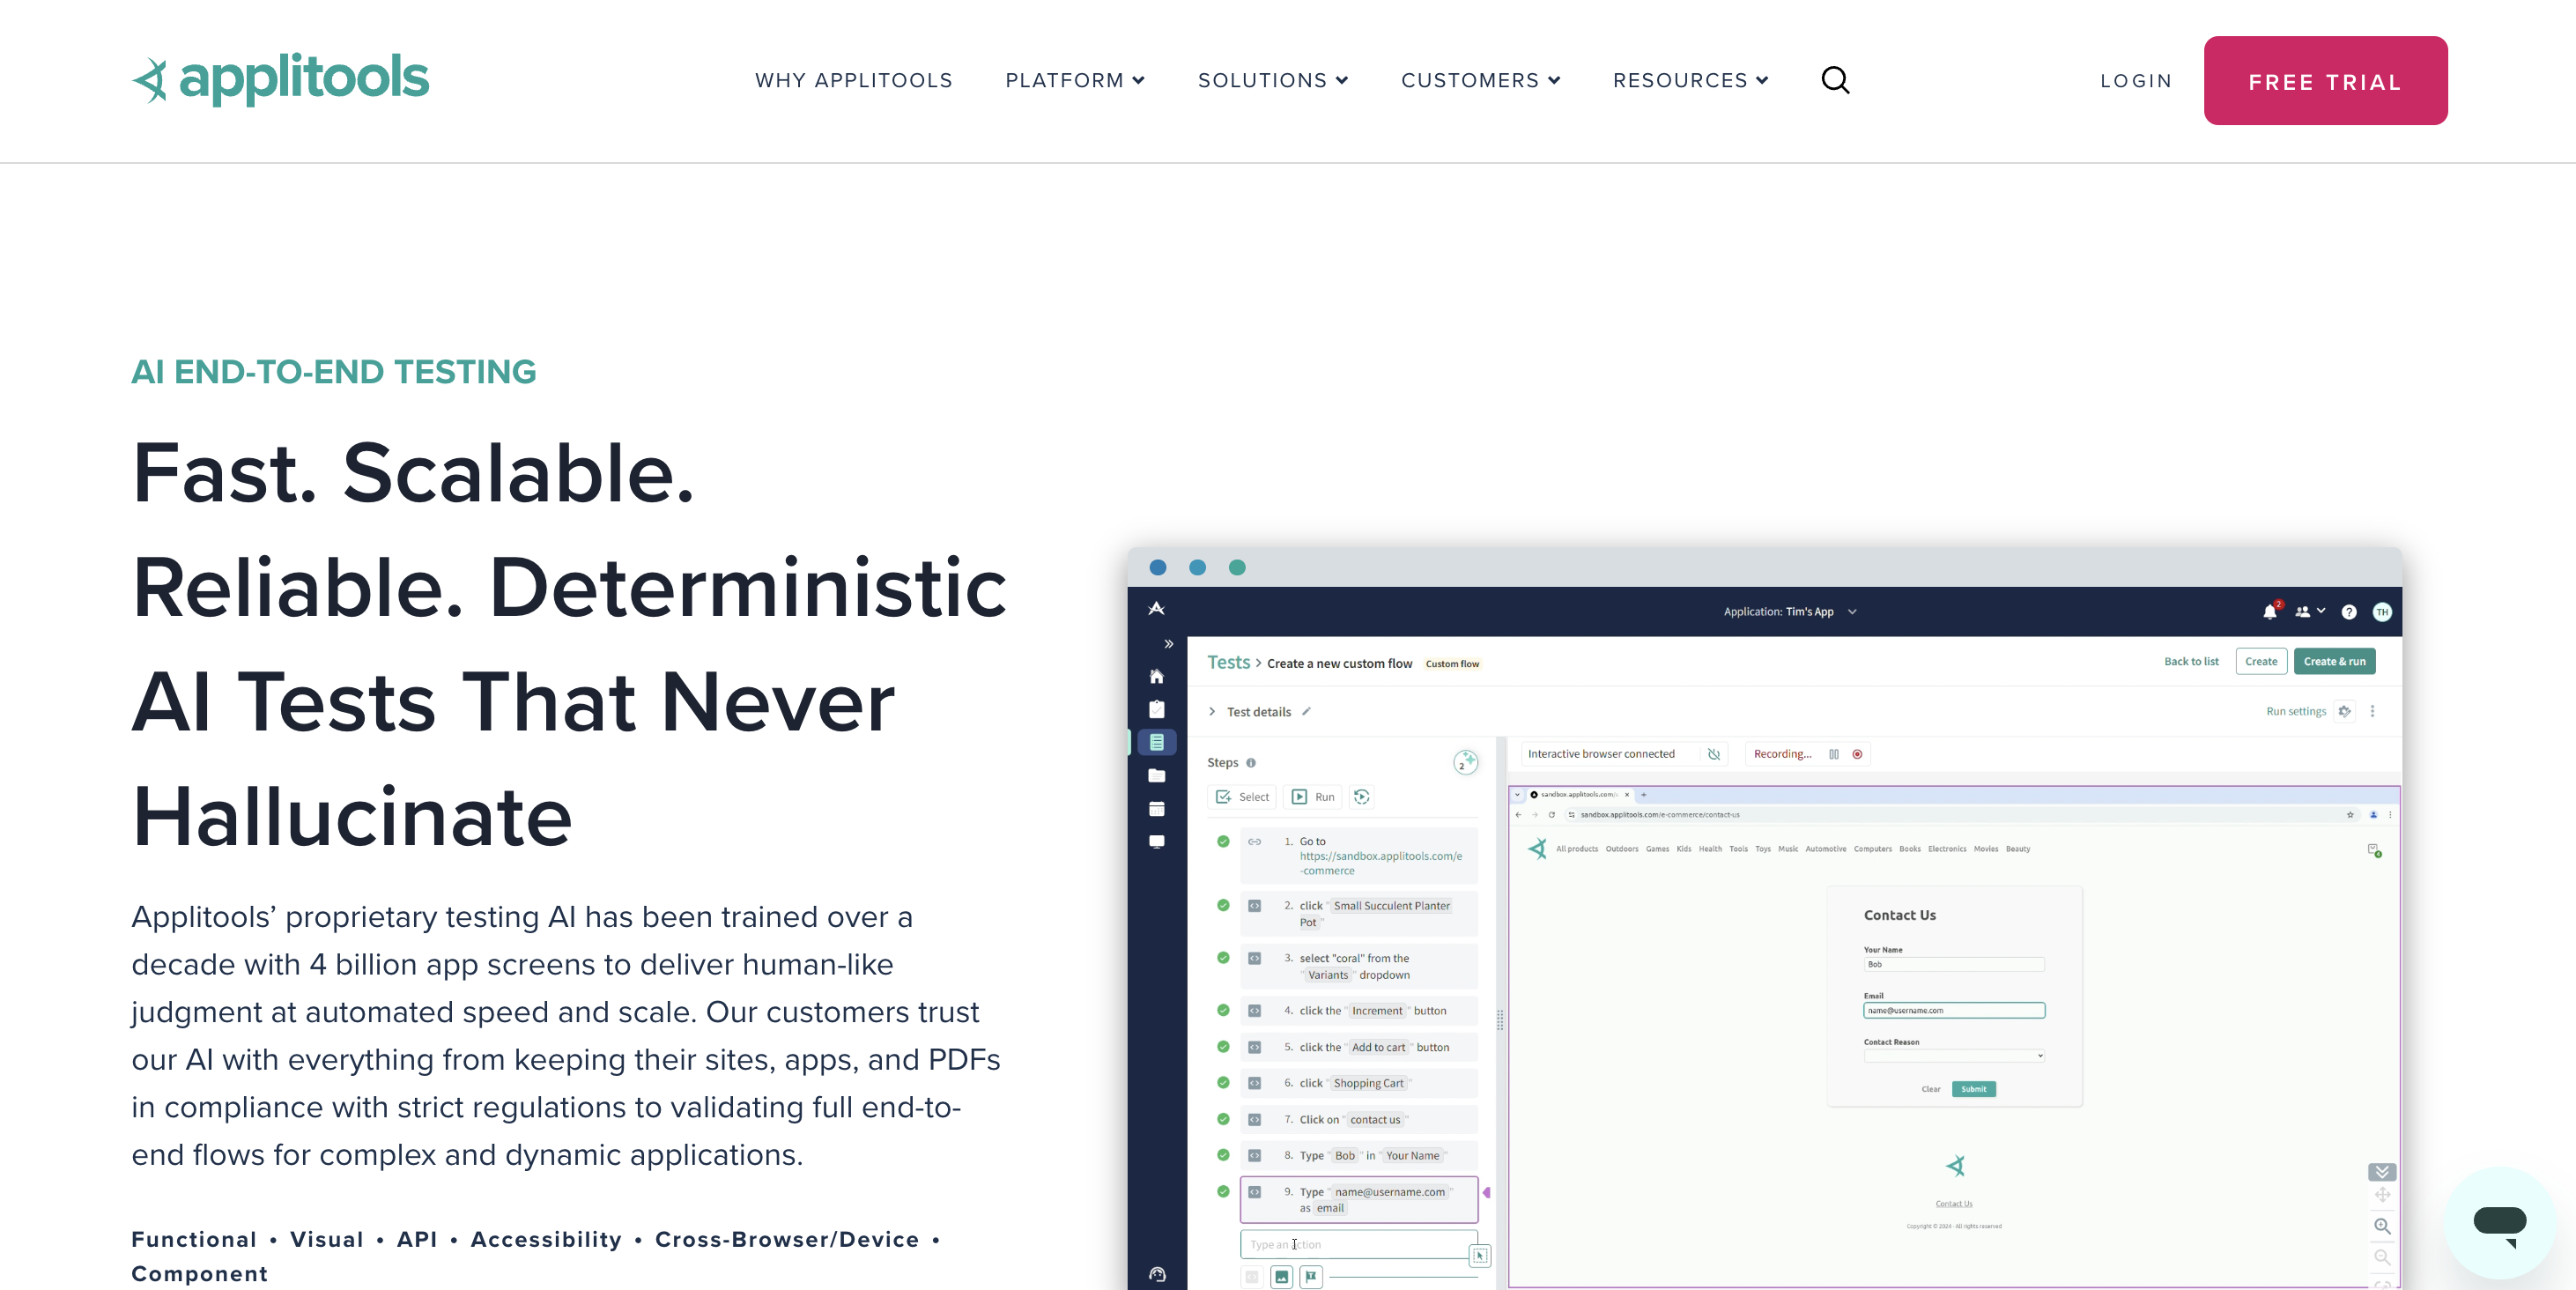The width and height of the screenshot is (2576, 1290).
Task: Open notifications bell with badge
Action: point(2270,611)
